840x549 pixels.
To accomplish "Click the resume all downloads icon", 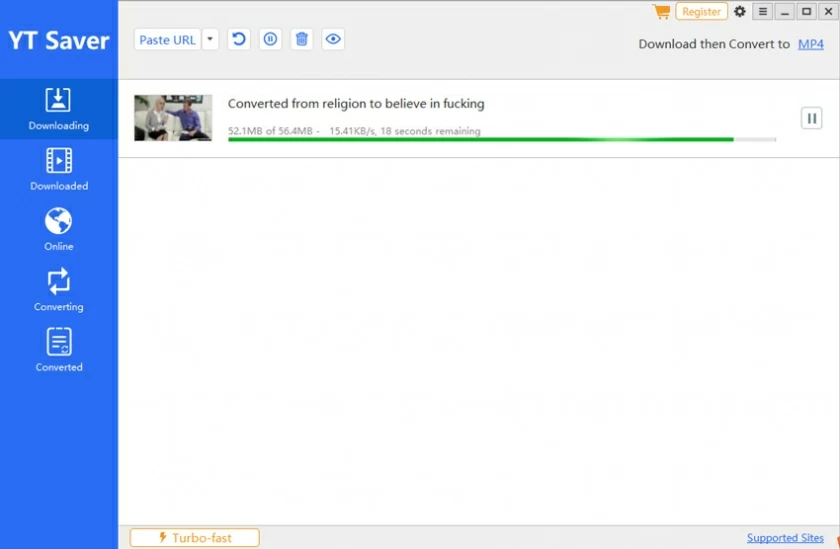I will tap(238, 40).
